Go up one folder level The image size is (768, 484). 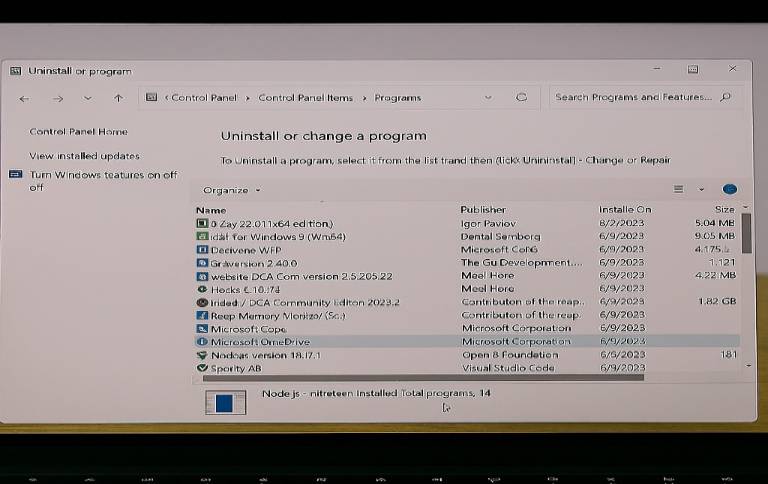[x=118, y=98]
